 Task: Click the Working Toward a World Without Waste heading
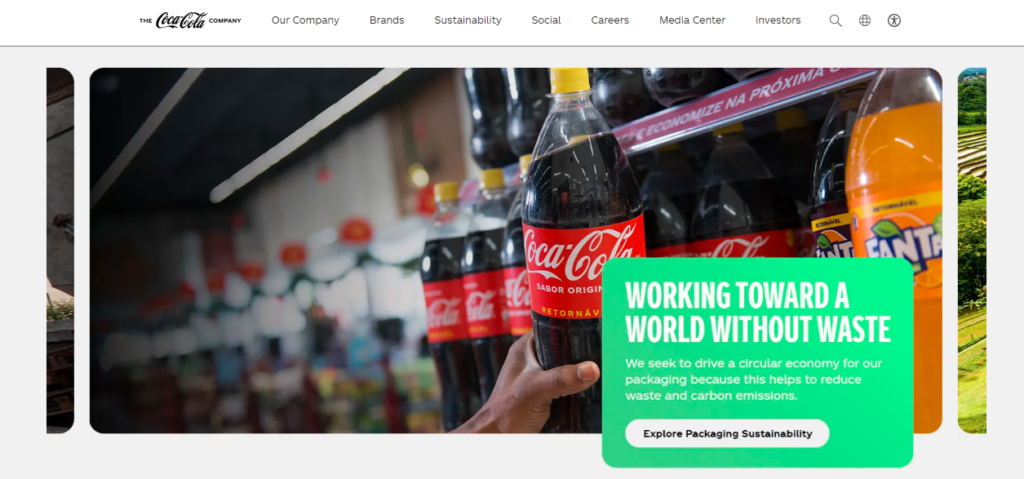(x=758, y=313)
